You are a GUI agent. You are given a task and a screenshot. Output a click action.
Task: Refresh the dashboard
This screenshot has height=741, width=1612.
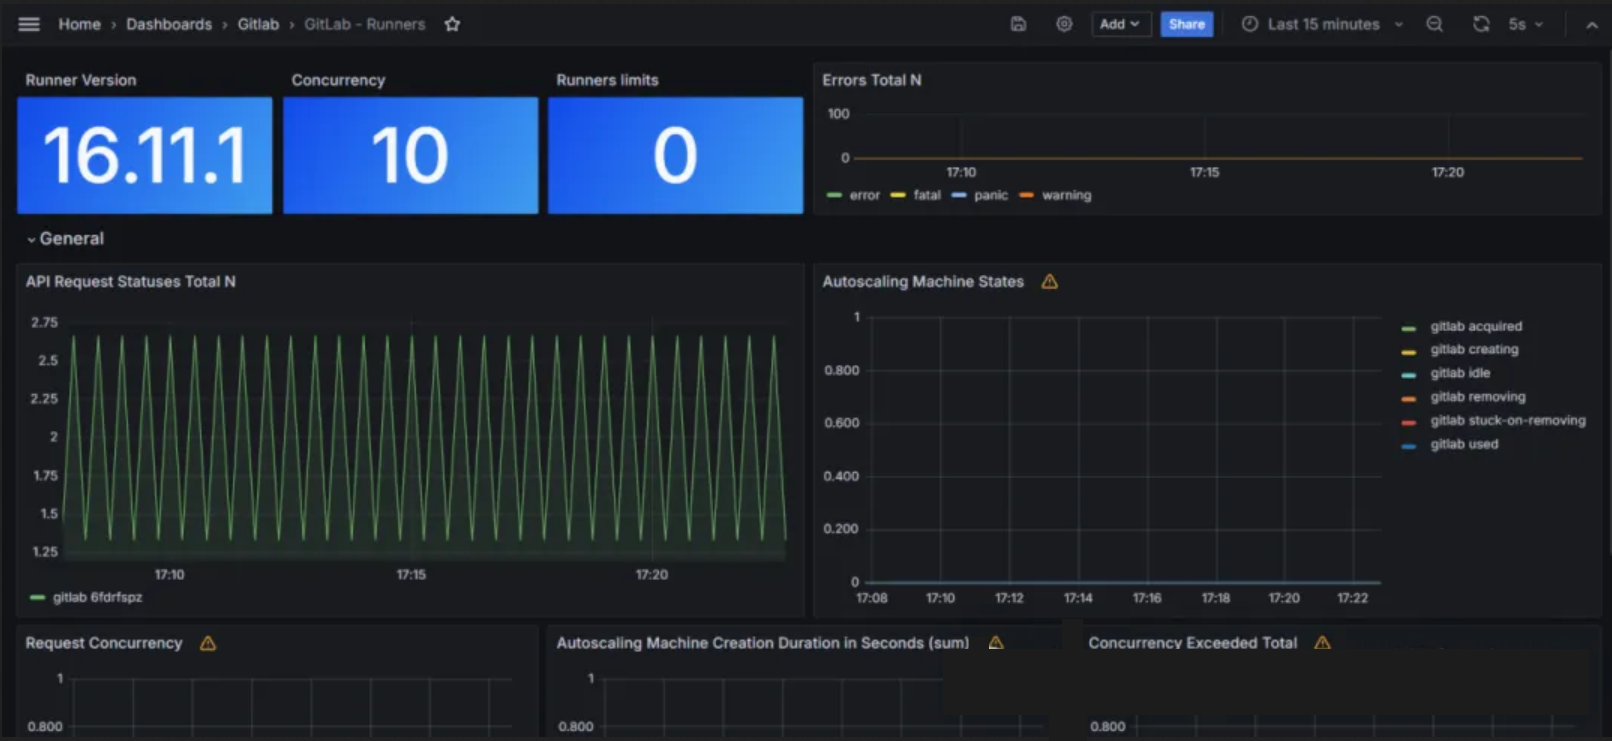pyautogui.click(x=1481, y=24)
